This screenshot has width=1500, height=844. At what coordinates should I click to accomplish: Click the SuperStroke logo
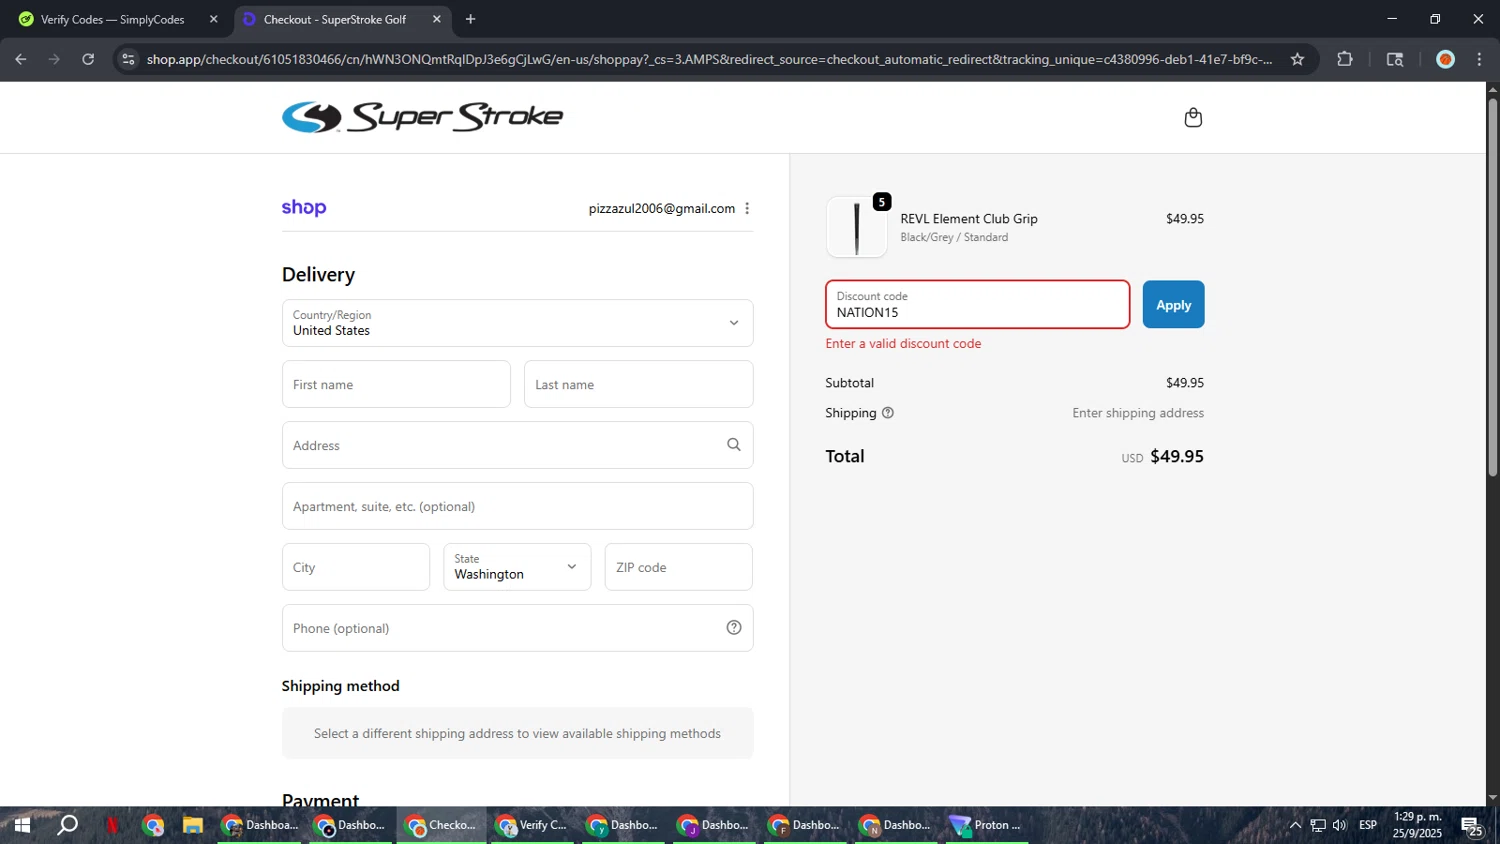pyautogui.click(x=422, y=117)
